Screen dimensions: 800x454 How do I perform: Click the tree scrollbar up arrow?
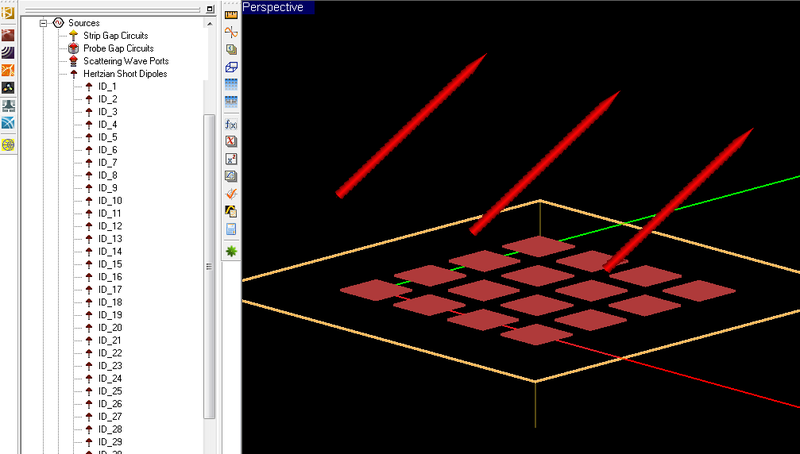(210, 23)
